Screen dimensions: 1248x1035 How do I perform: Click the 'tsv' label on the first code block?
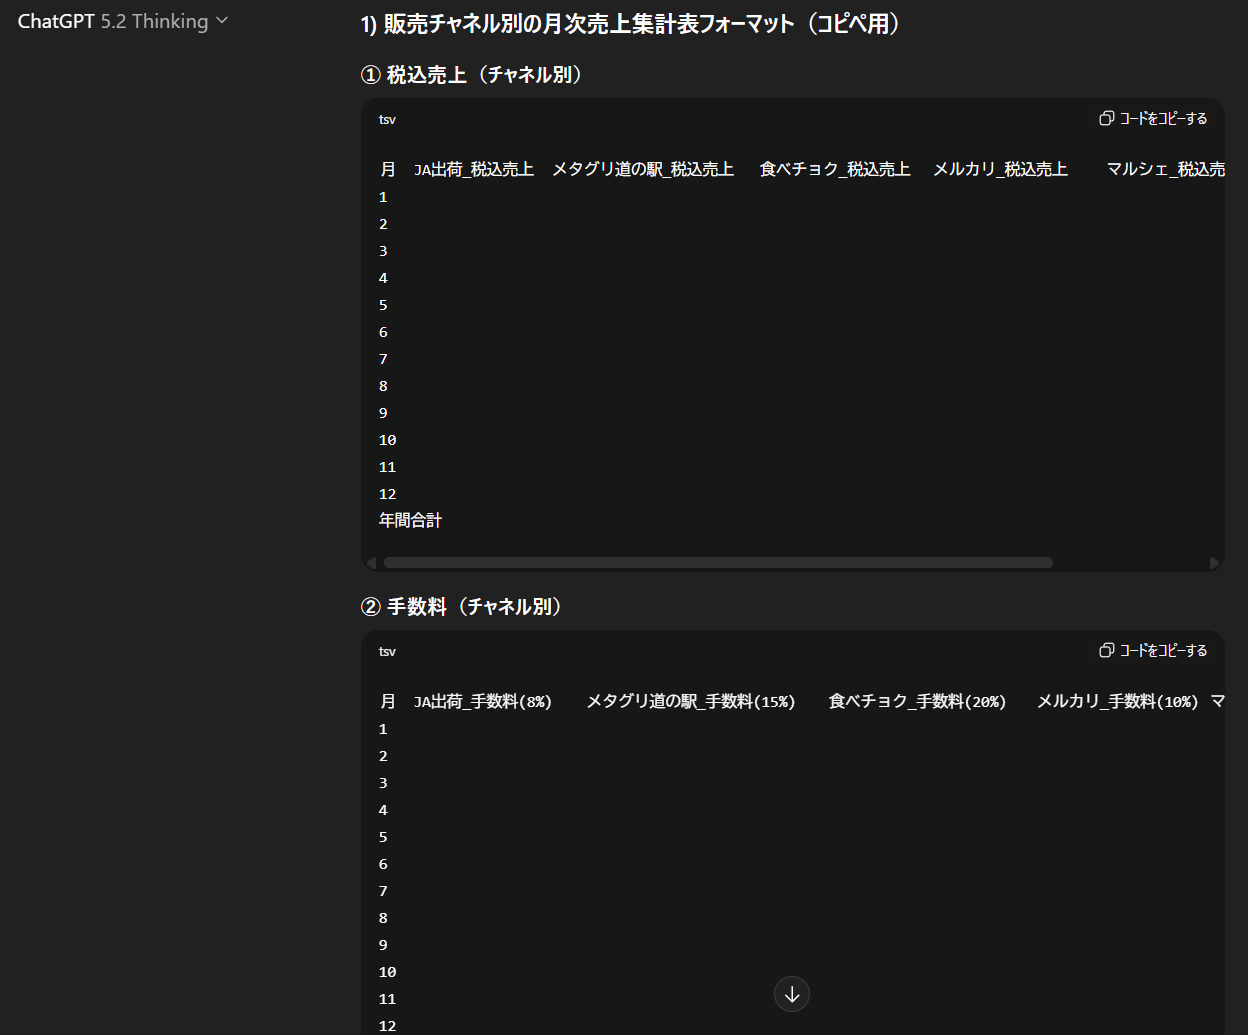click(x=387, y=119)
